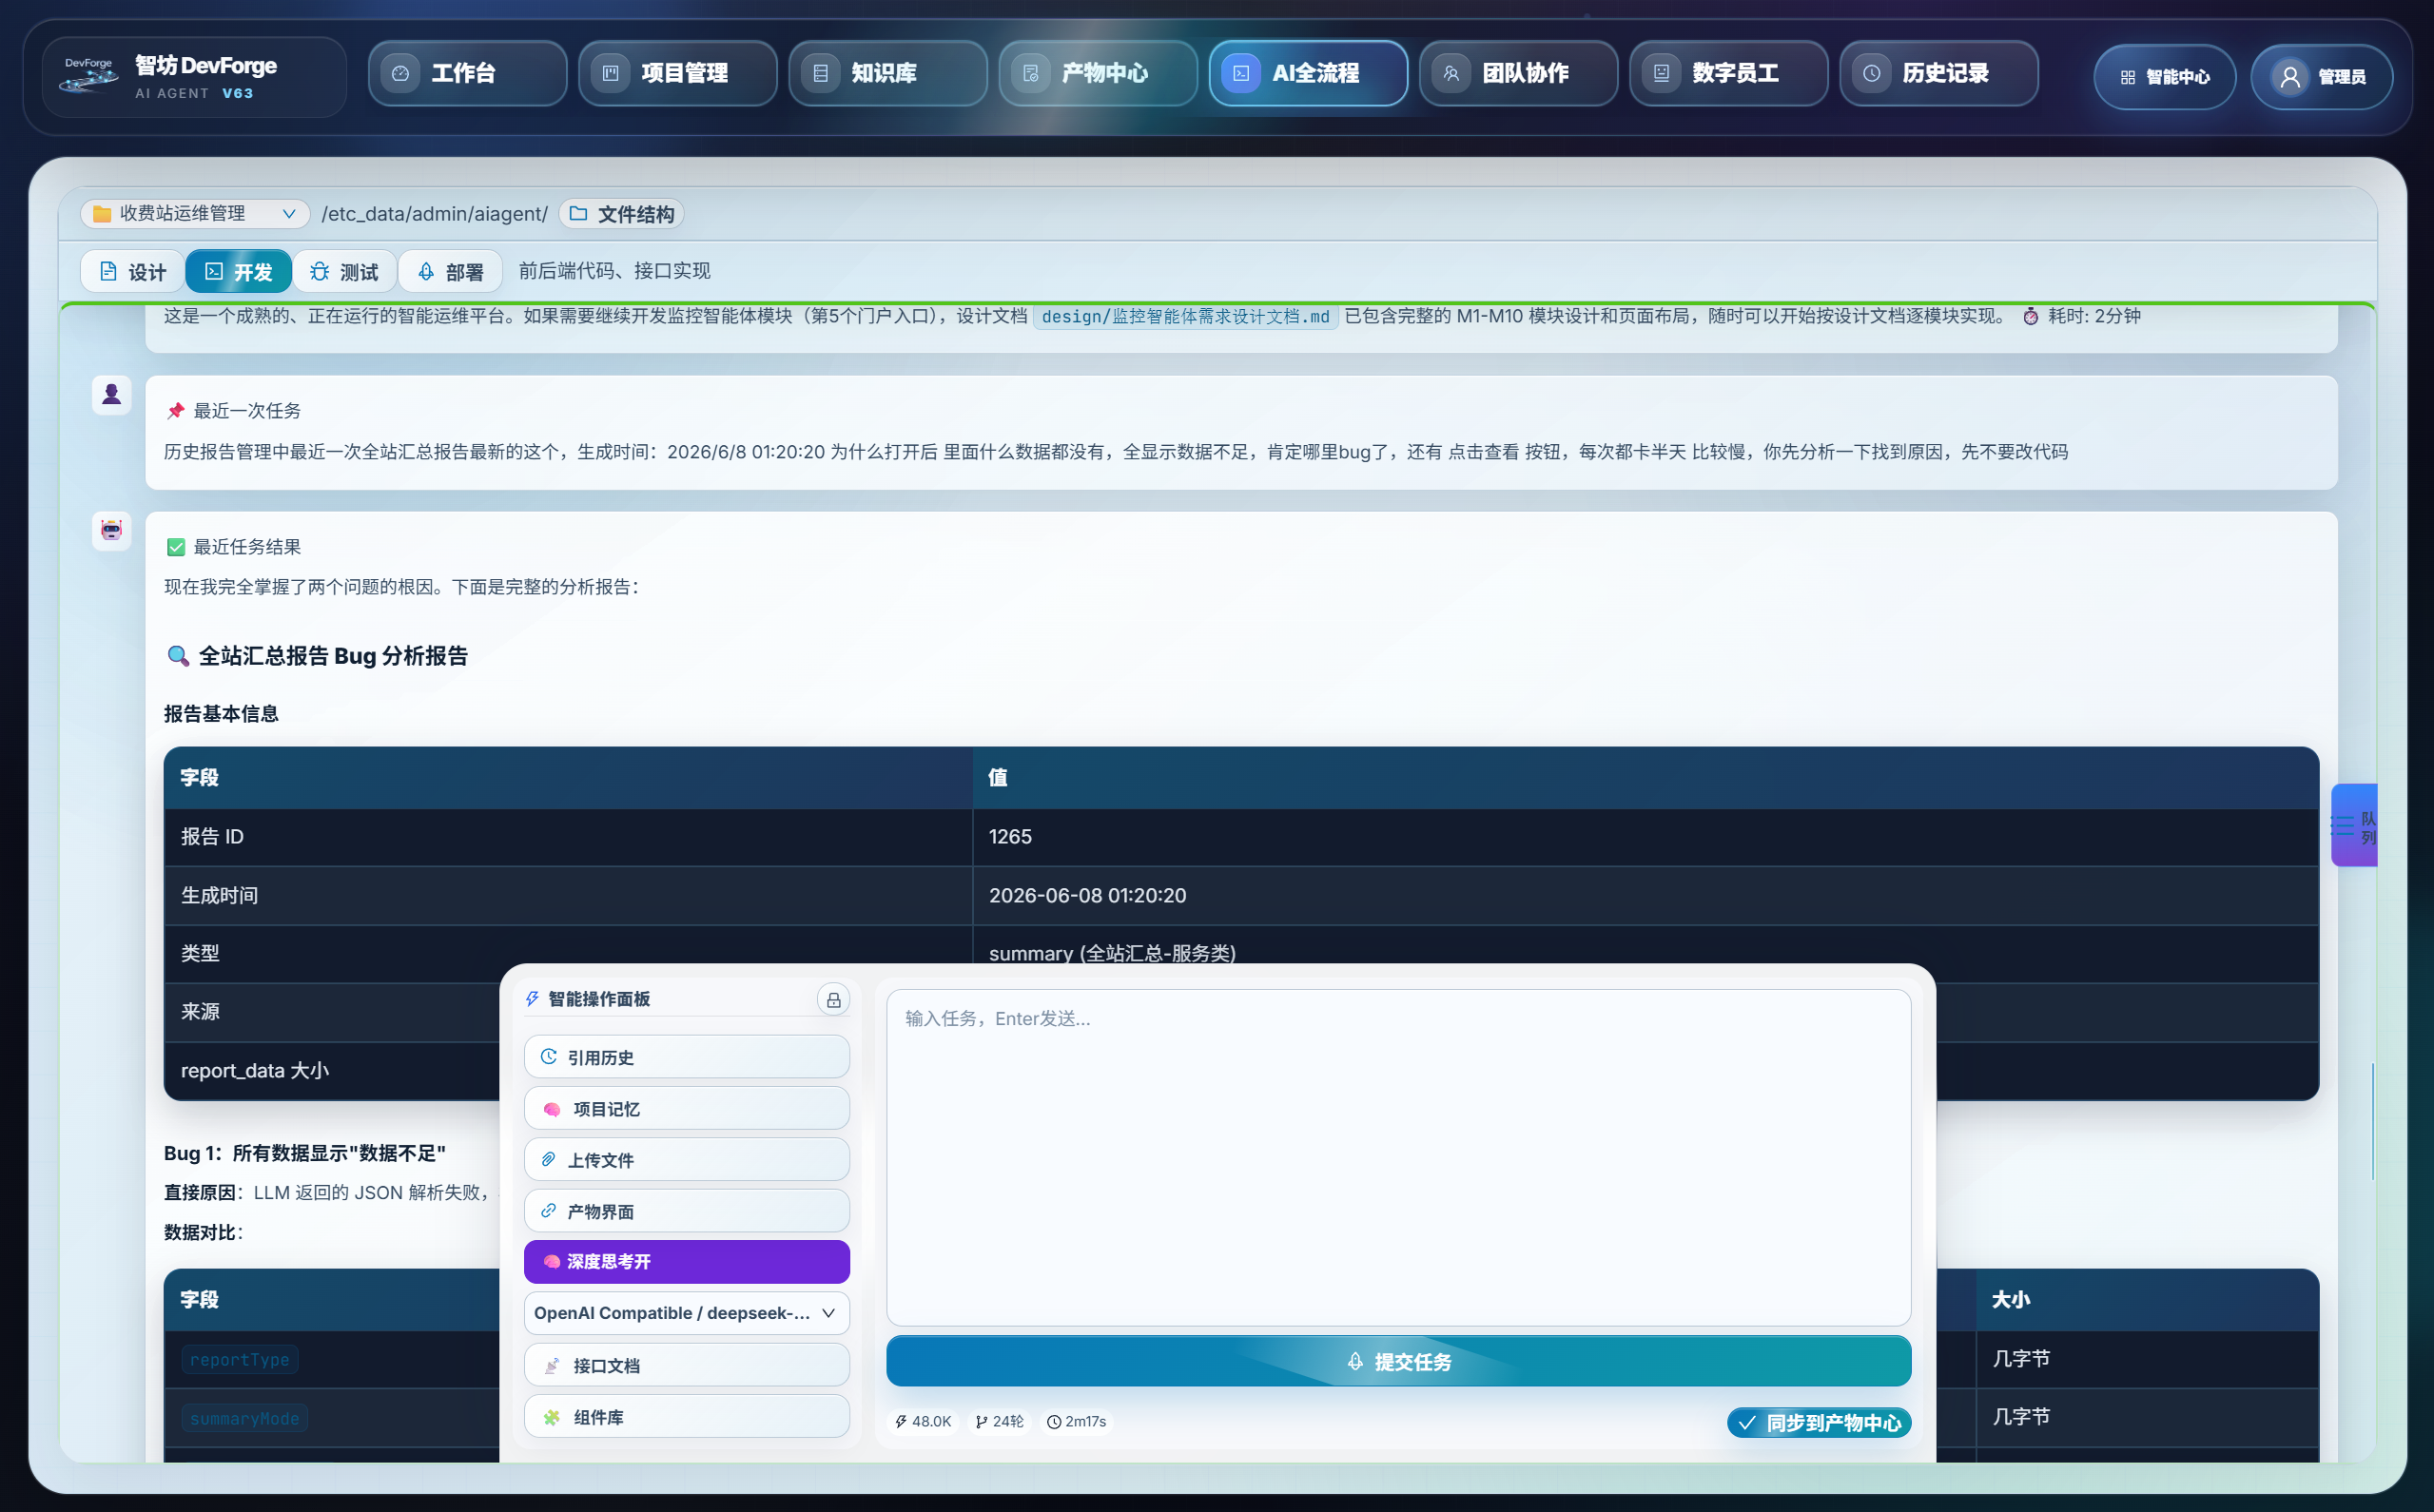Click the 24轮 rounds indicator
Viewport: 2434px width, 1512px height.
coord(1000,1421)
